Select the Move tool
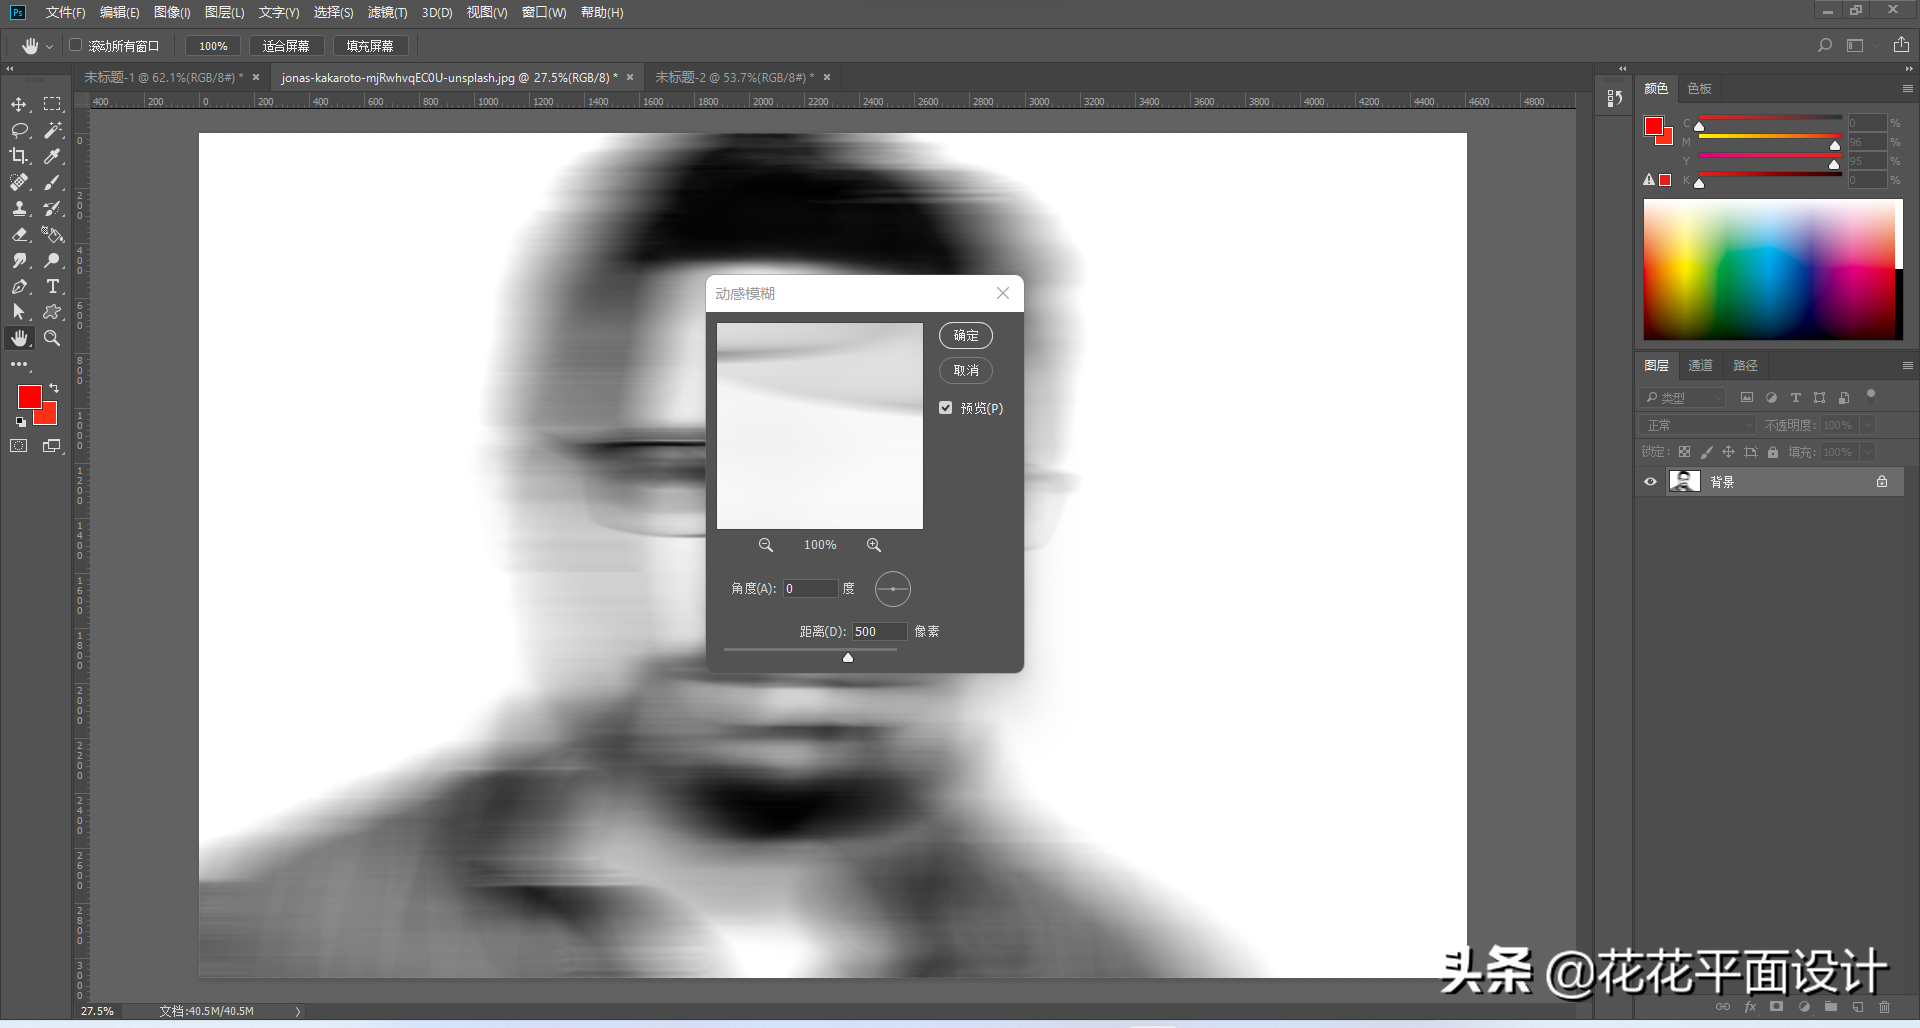 click(x=19, y=104)
